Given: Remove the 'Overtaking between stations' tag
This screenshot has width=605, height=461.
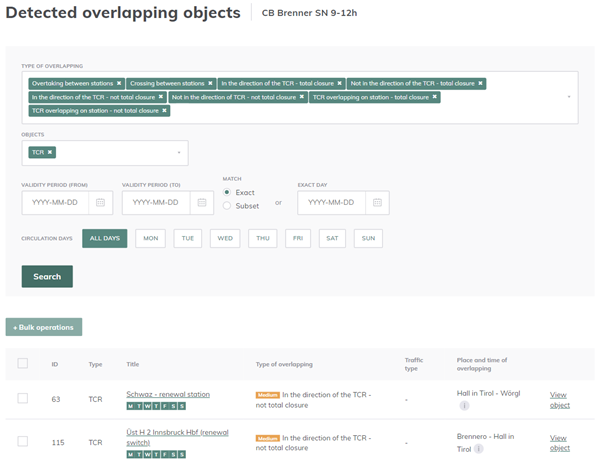Looking at the screenshot, I should (119, 83).
